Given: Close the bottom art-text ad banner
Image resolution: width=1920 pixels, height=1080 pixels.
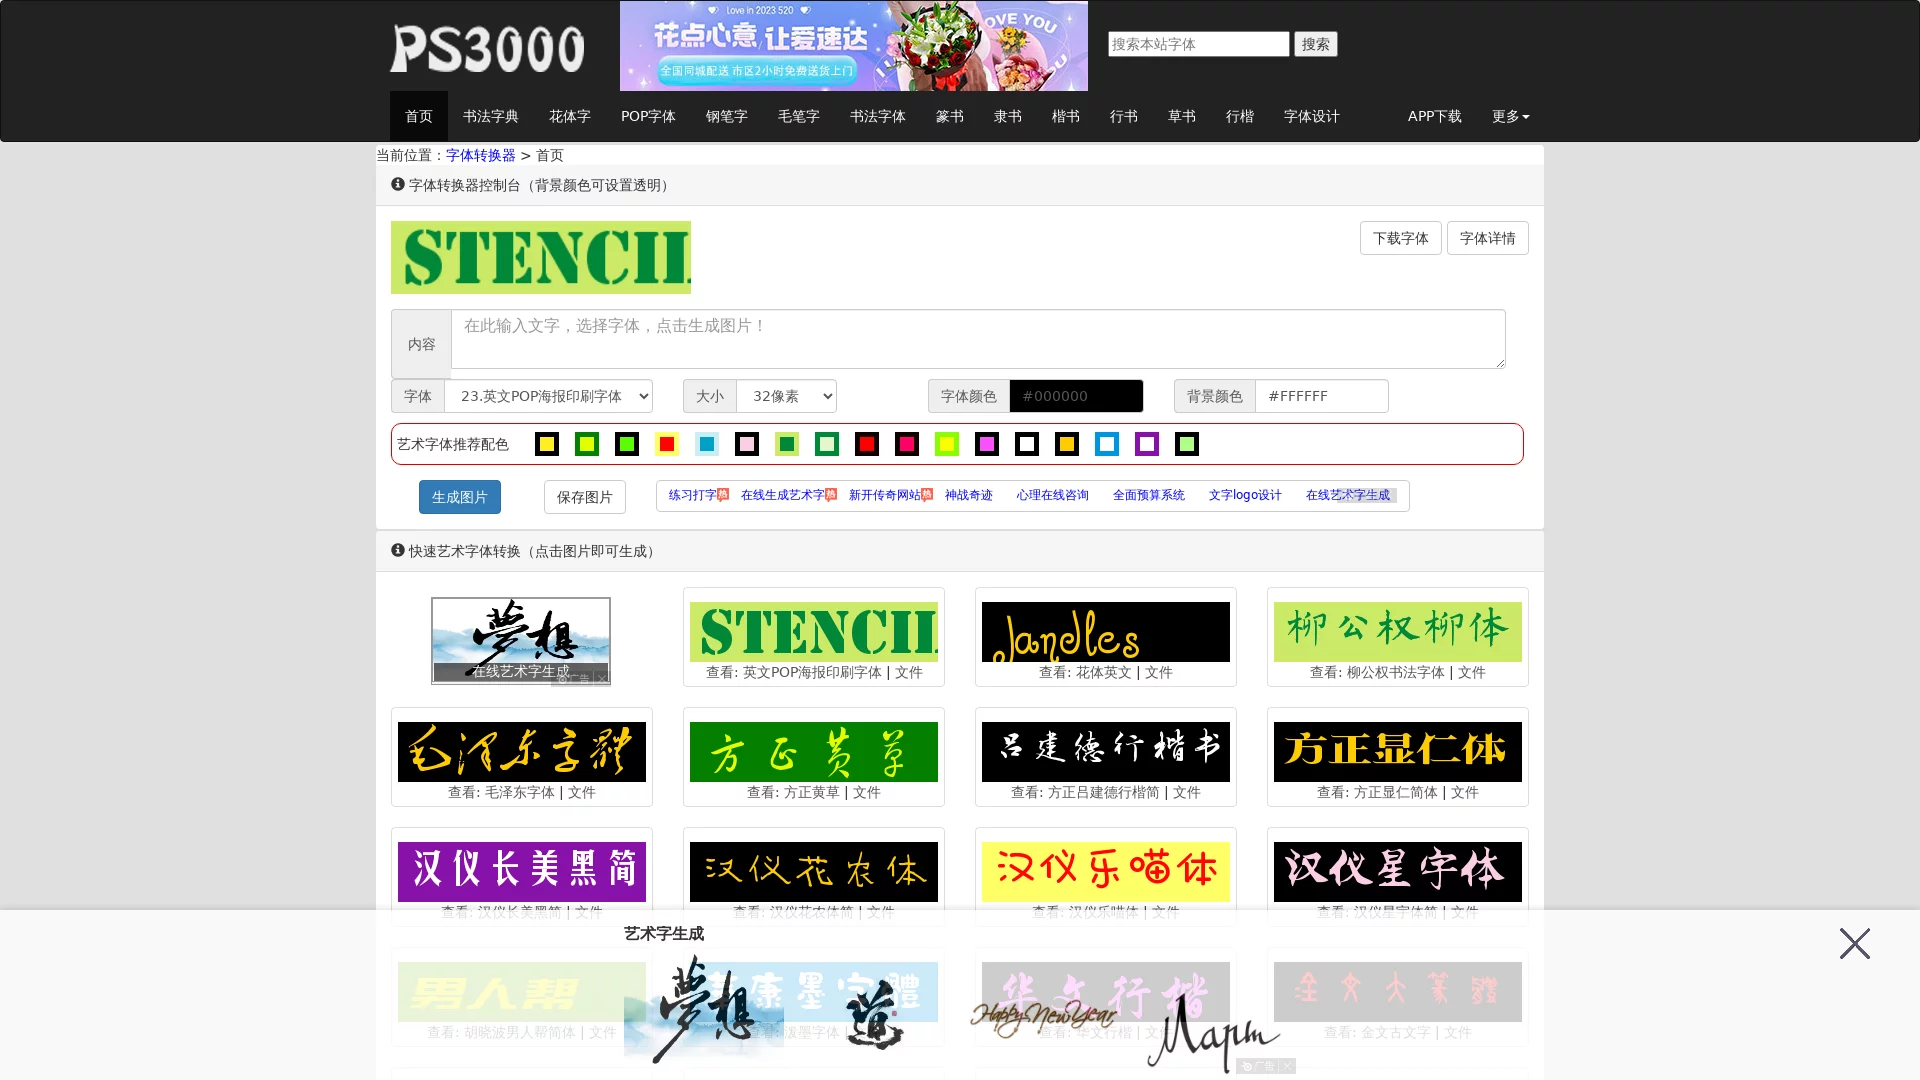Looking at the screenshot, I should [1854, 943].
